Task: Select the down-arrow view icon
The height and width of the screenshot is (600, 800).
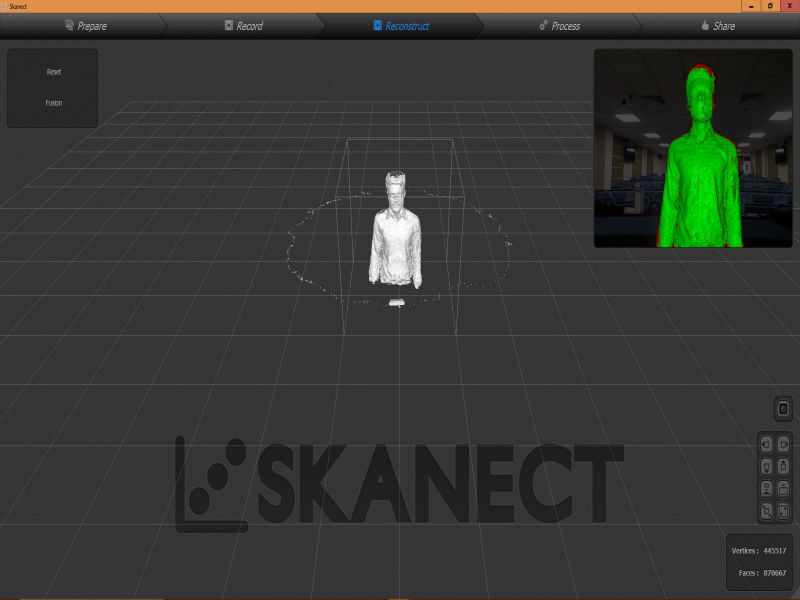Action: coord(766,466)
